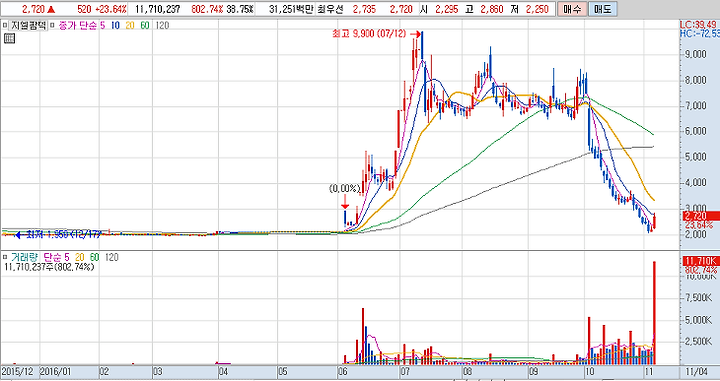Click the red 2,720 current price tag
This screenshot has width=720, height=381.
(x=701, y=216)
